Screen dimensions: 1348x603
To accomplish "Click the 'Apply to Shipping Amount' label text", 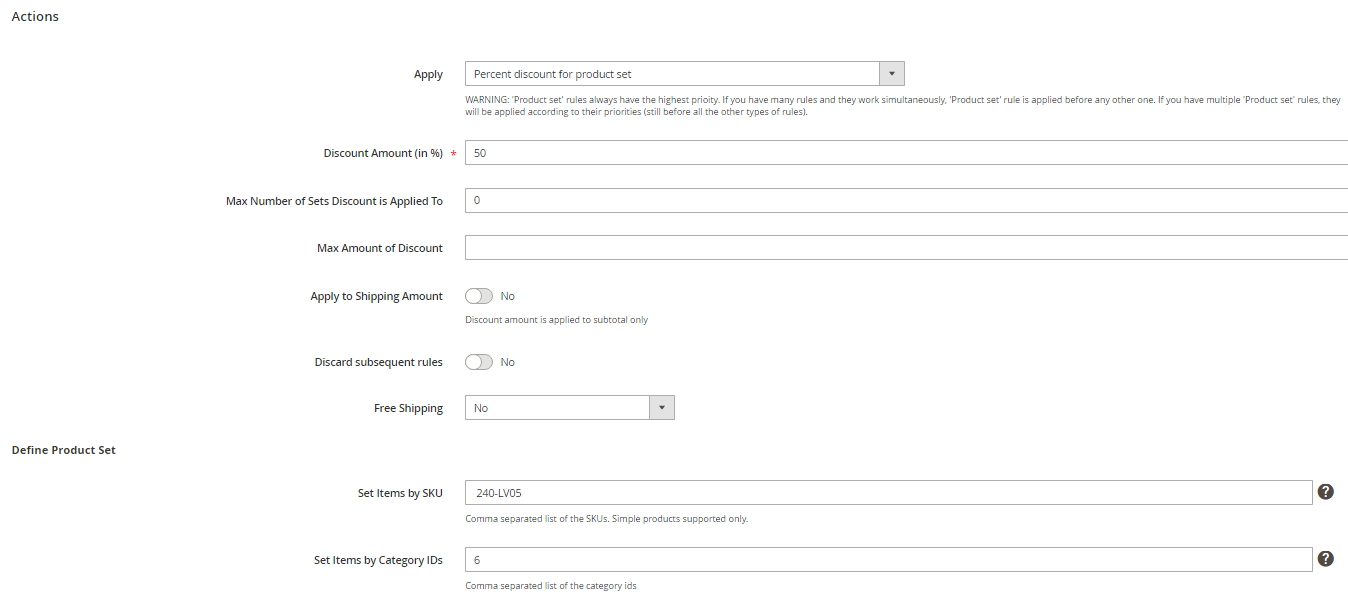I will [376, 297].
